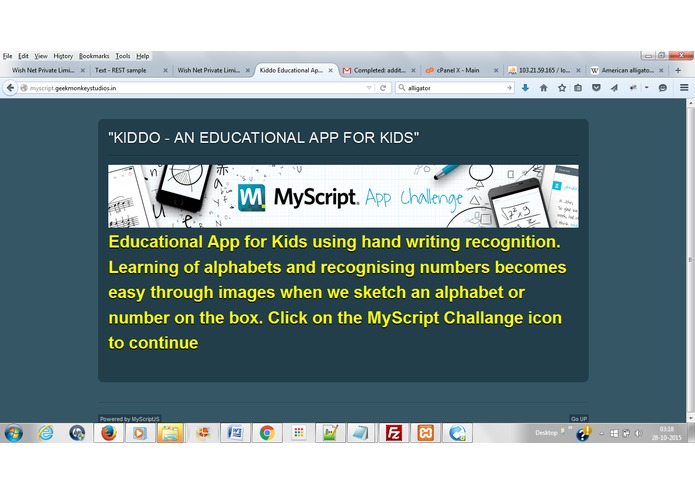Submit search with the go arrow
695x494 pixels.
click(509, 88)
